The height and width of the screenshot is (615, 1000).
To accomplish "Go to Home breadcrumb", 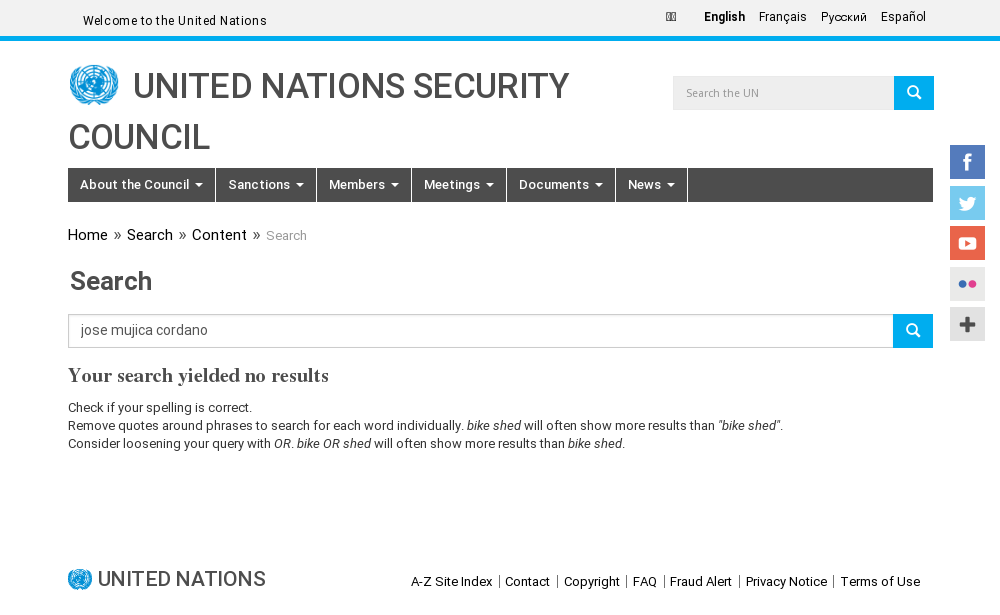I will click(88, 235).
